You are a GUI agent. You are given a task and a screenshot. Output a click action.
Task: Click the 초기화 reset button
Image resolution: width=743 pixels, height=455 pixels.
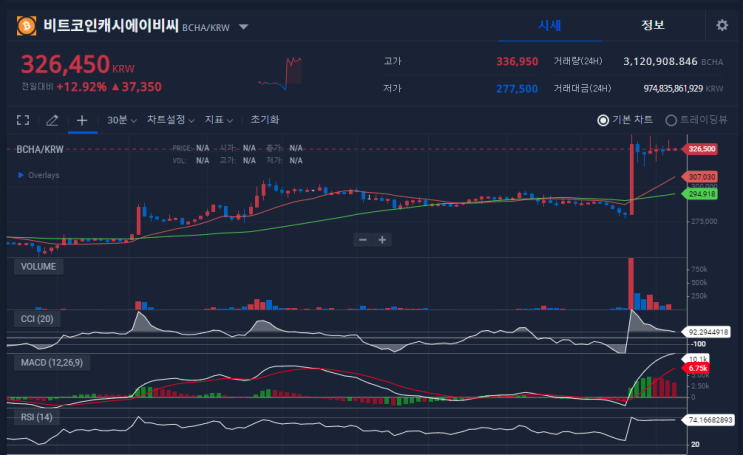(265, 120)
